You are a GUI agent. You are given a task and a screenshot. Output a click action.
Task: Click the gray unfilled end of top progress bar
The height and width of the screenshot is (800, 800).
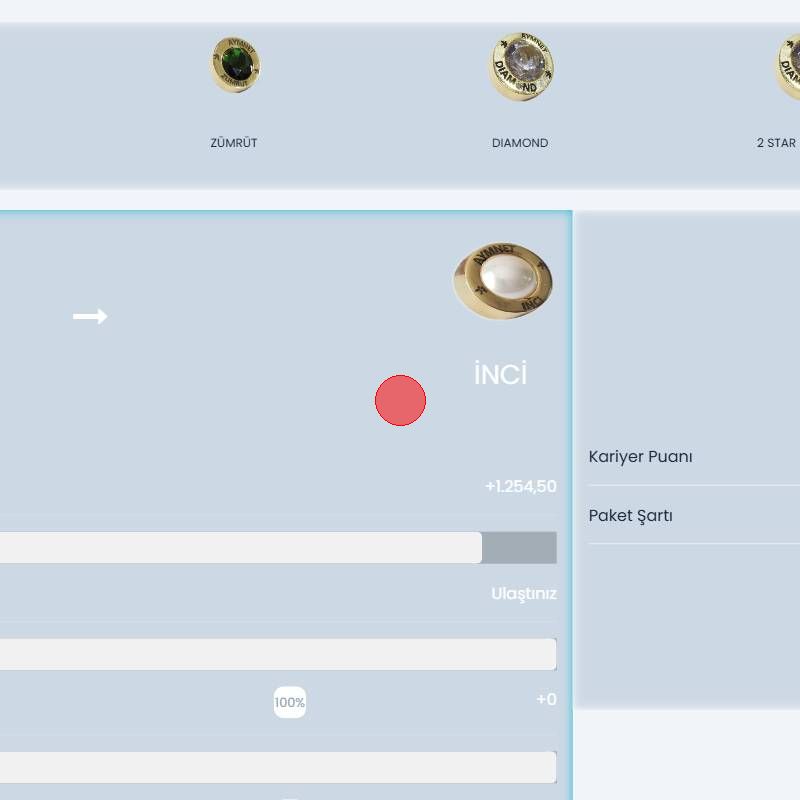coord(519,548)
